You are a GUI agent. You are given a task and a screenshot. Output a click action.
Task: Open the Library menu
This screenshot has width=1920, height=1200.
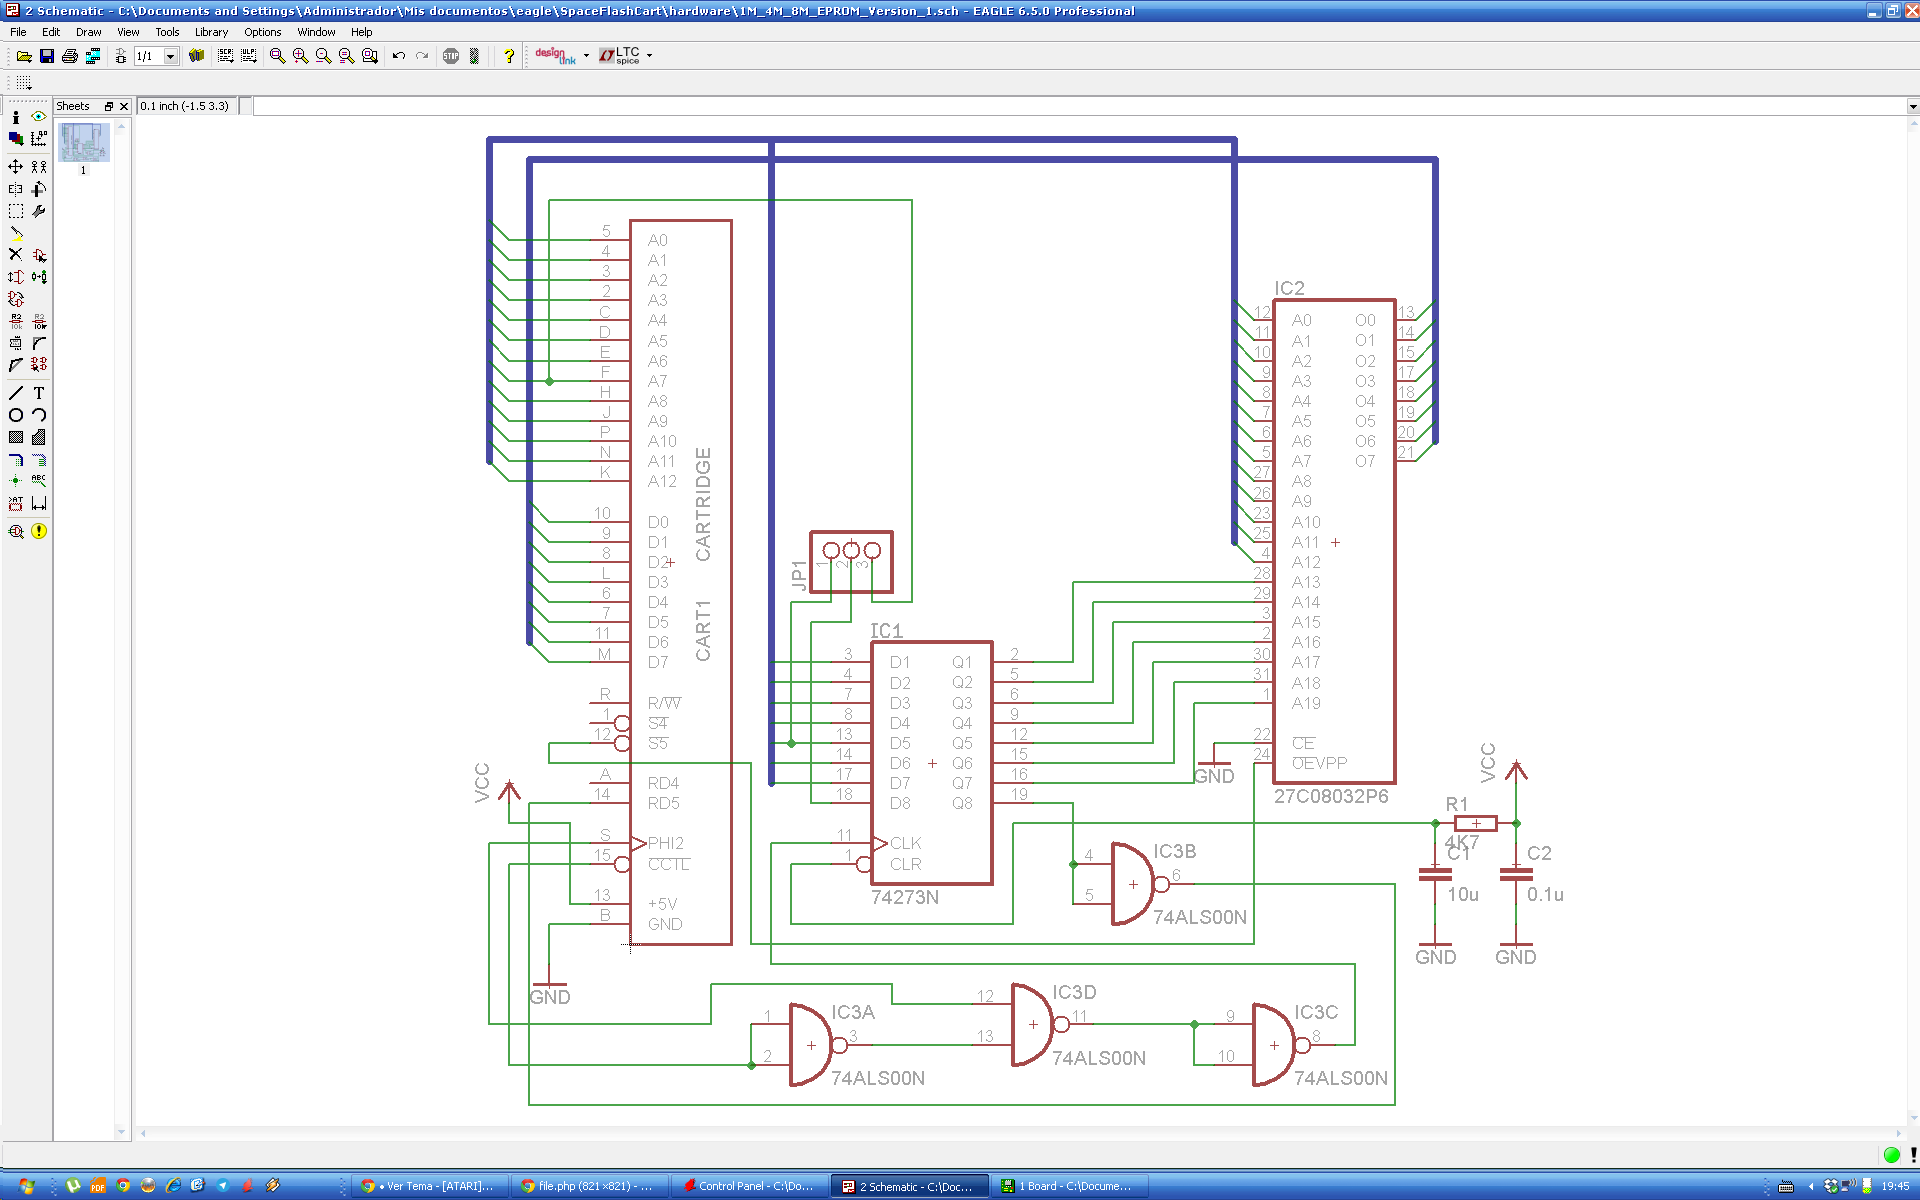pos(211,32)
